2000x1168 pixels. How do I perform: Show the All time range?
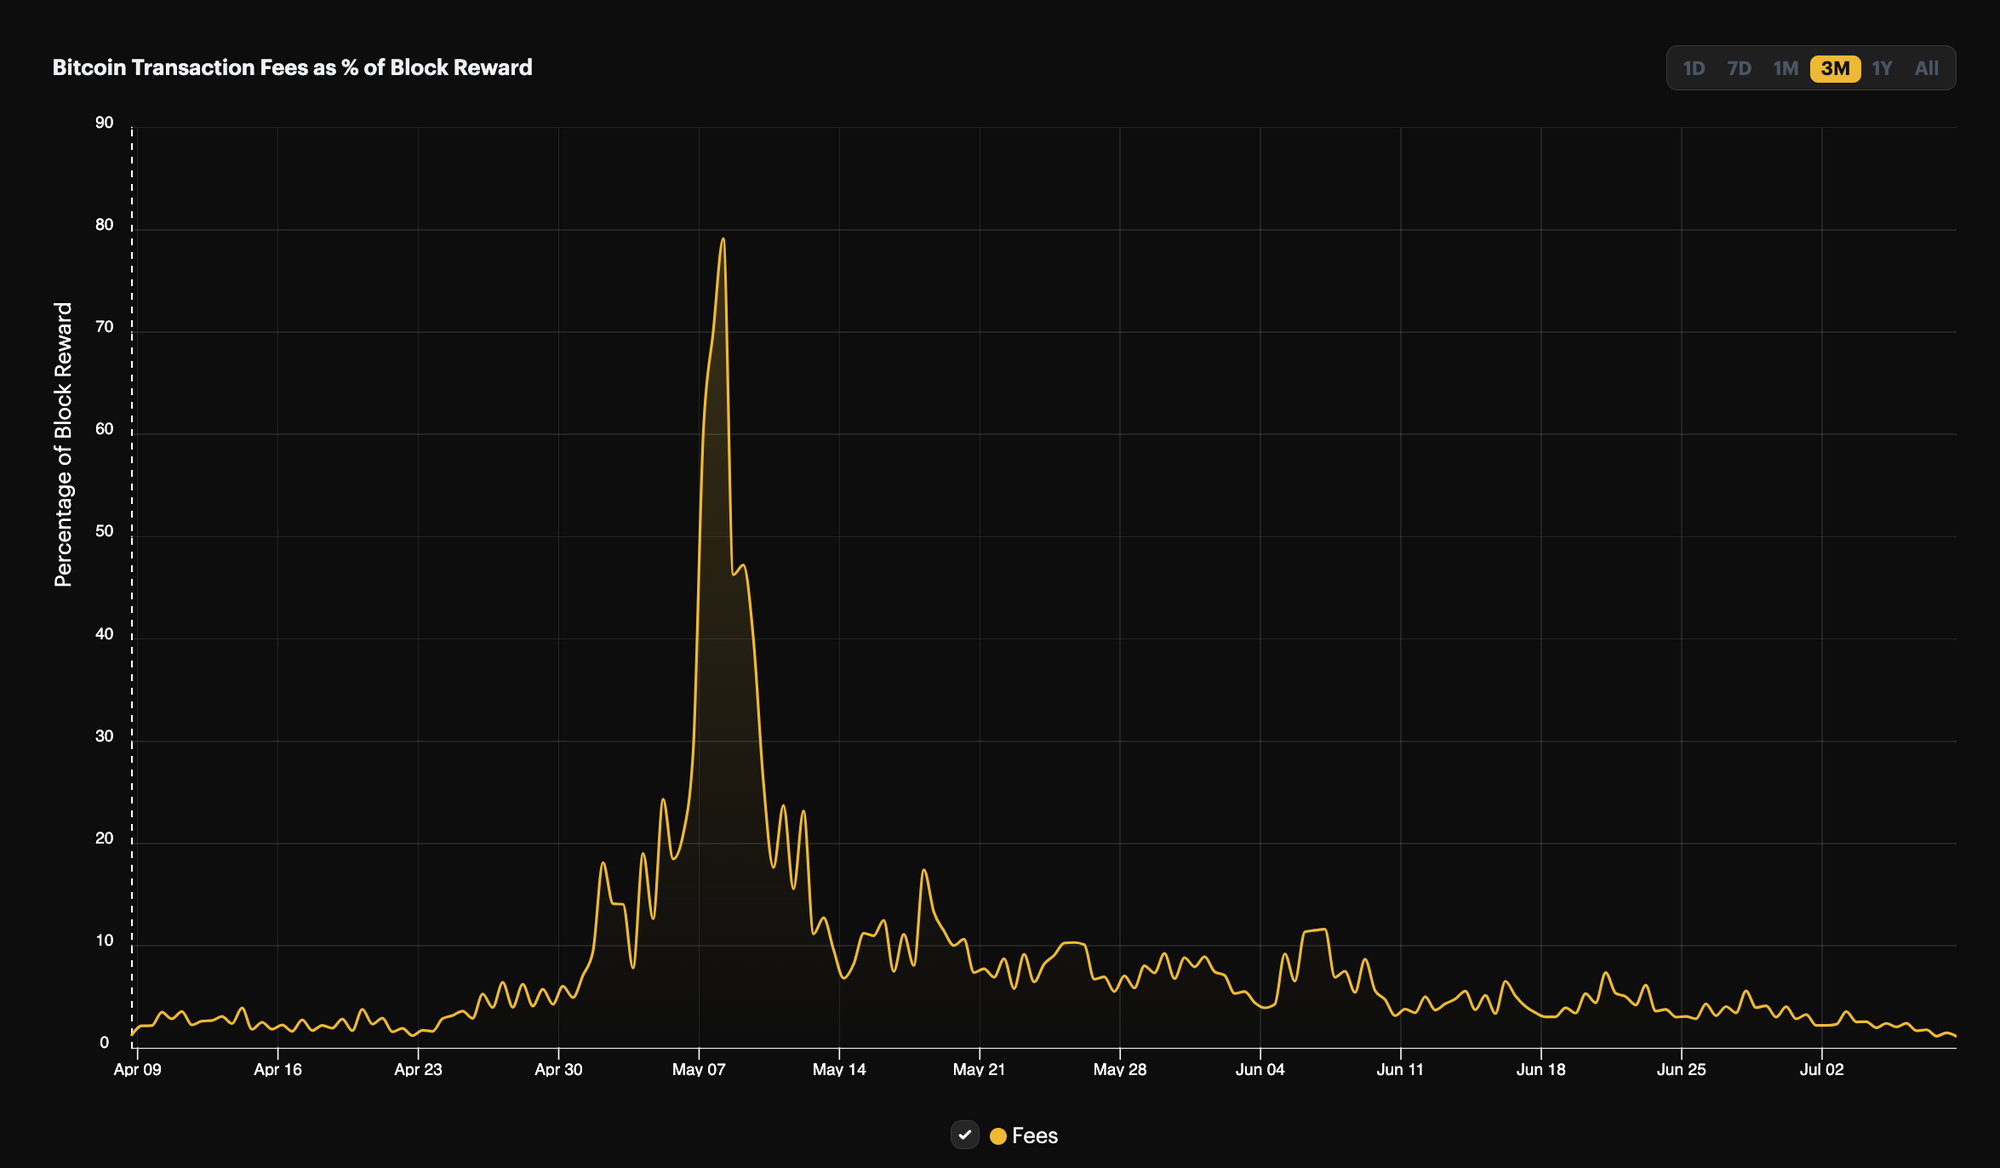(x=1926, y=69)
